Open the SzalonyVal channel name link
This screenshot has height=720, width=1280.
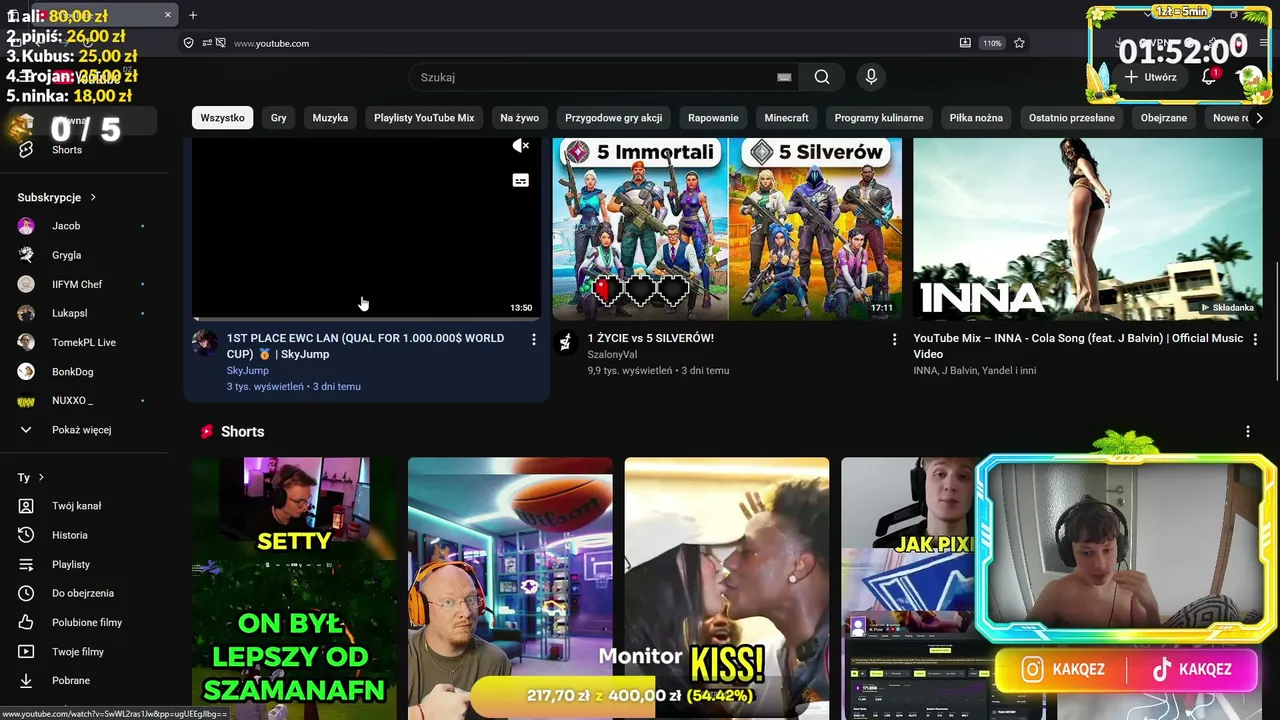click(612, 354)
